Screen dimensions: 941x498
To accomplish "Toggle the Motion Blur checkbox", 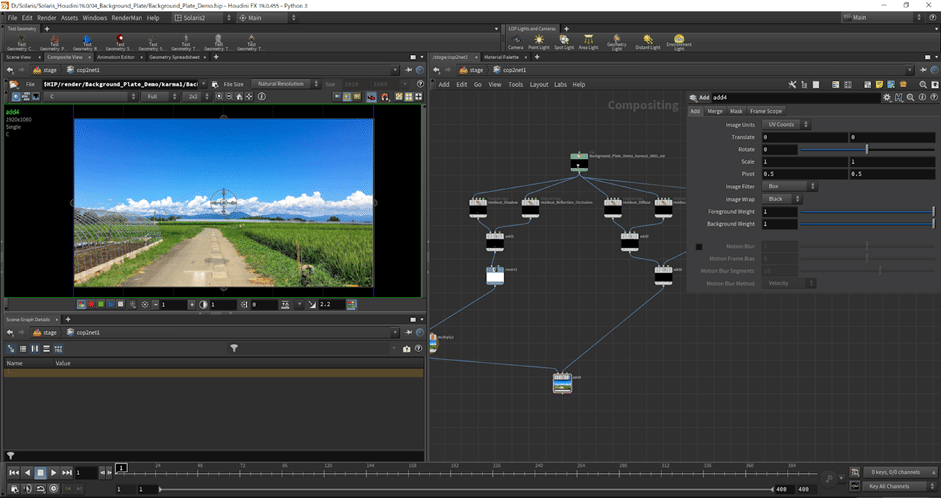I will pyautogui.click(x=699, y=246).
